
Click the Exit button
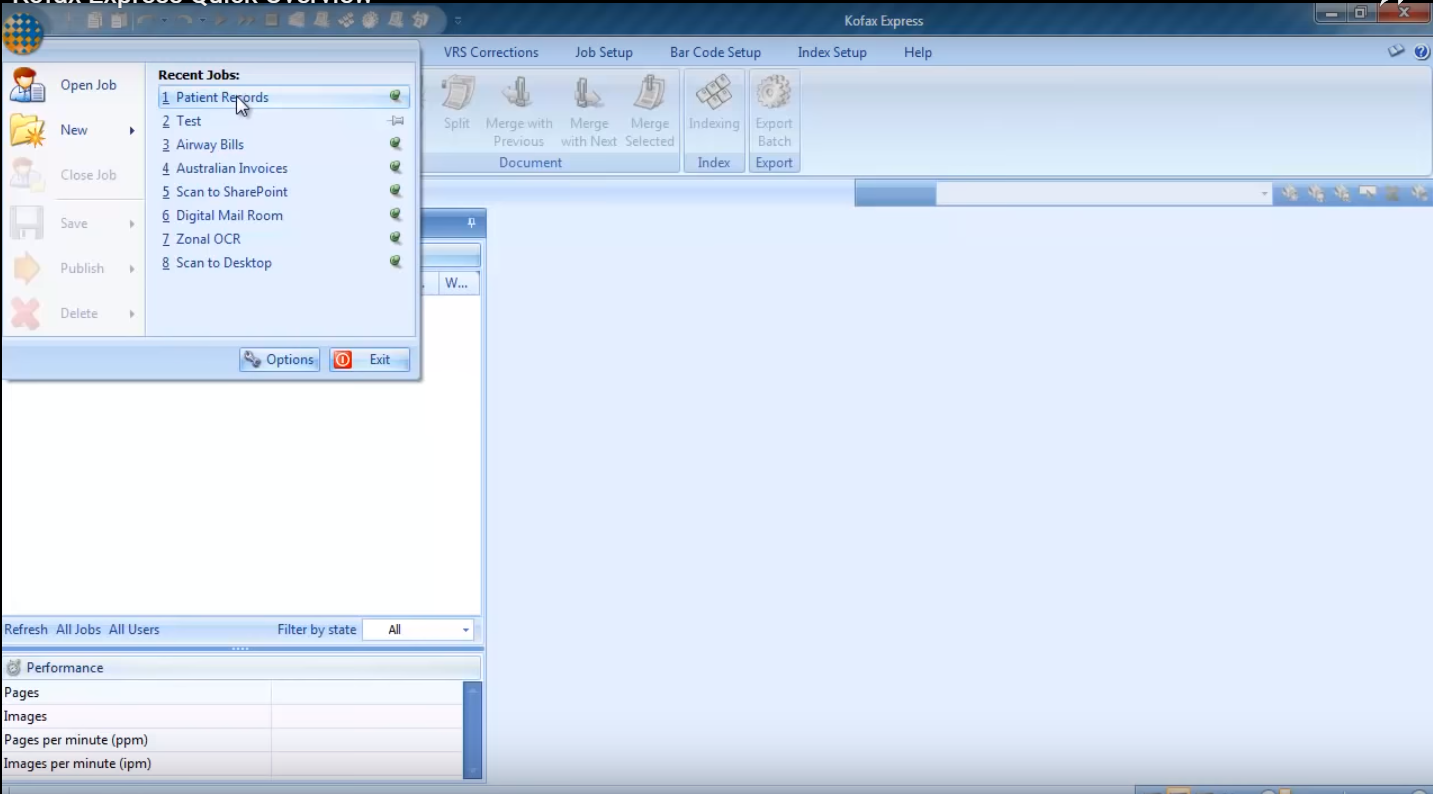[369, 360]
